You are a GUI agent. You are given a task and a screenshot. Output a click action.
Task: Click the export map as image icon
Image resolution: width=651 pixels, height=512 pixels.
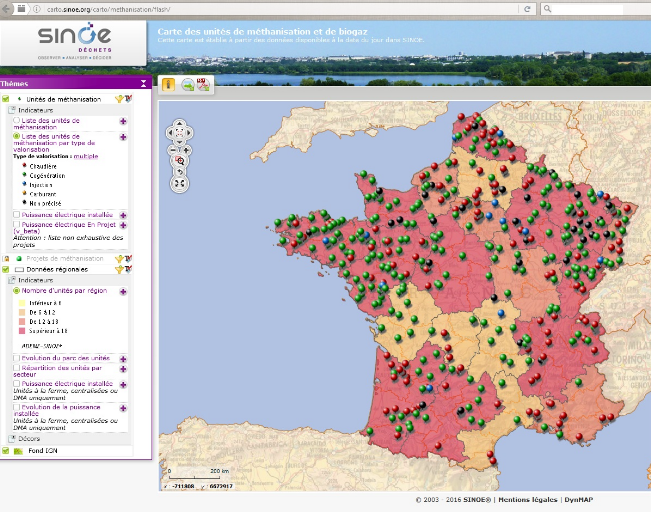click(187, 85)
